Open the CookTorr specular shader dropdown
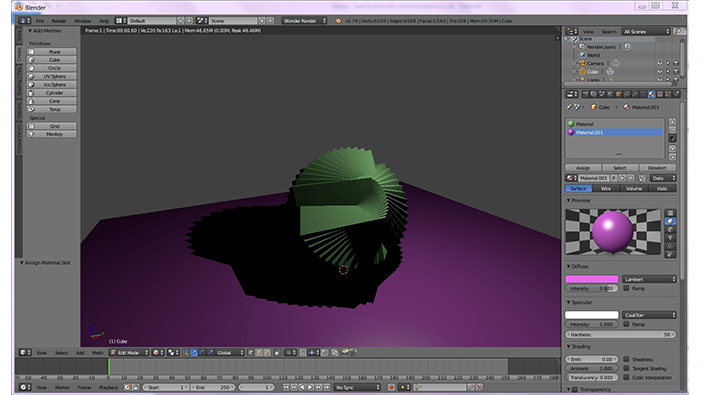Viewport: 702px width, 395px height. coord(649,315)
